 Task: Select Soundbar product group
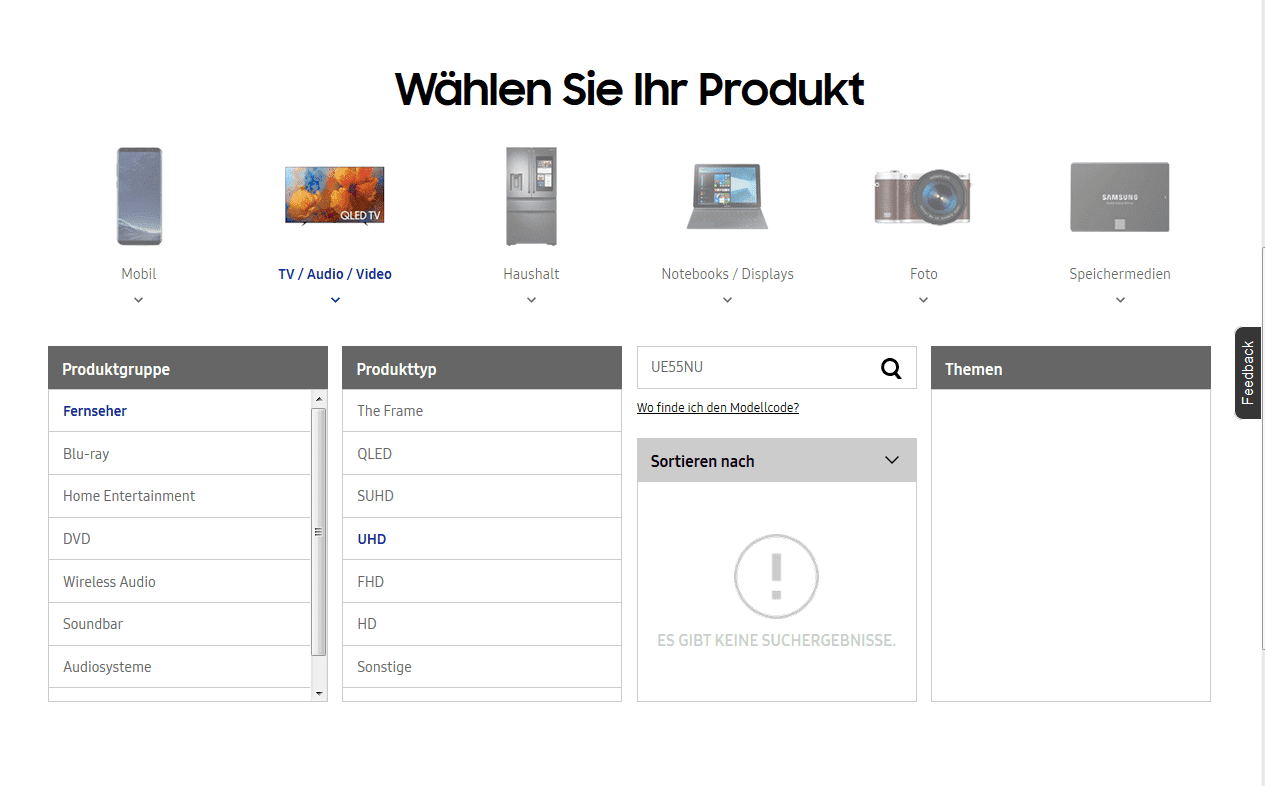(x=180, y=624)
